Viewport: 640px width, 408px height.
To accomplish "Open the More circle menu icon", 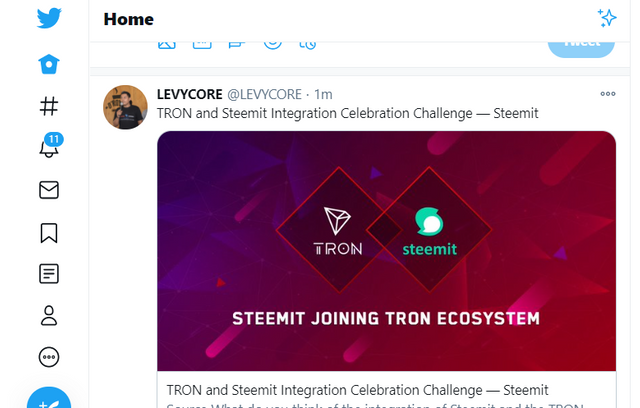I will [49, 357].
